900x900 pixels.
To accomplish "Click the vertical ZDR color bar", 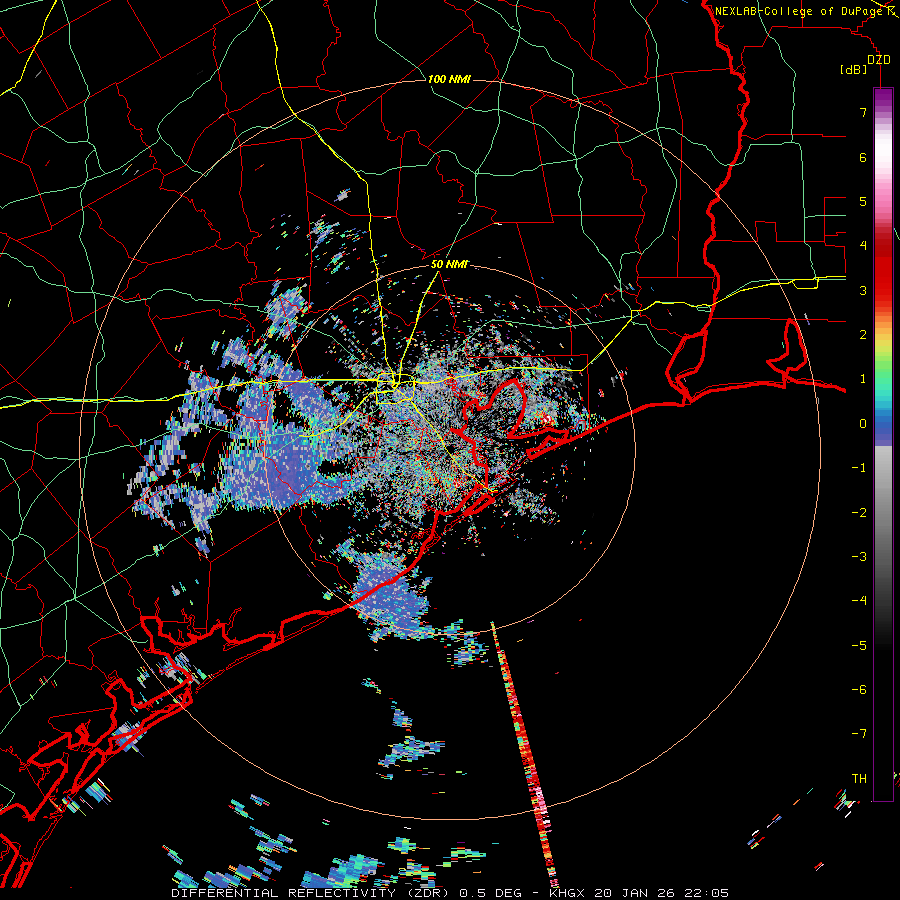I will pyautogui.click(x=883, y=444).
